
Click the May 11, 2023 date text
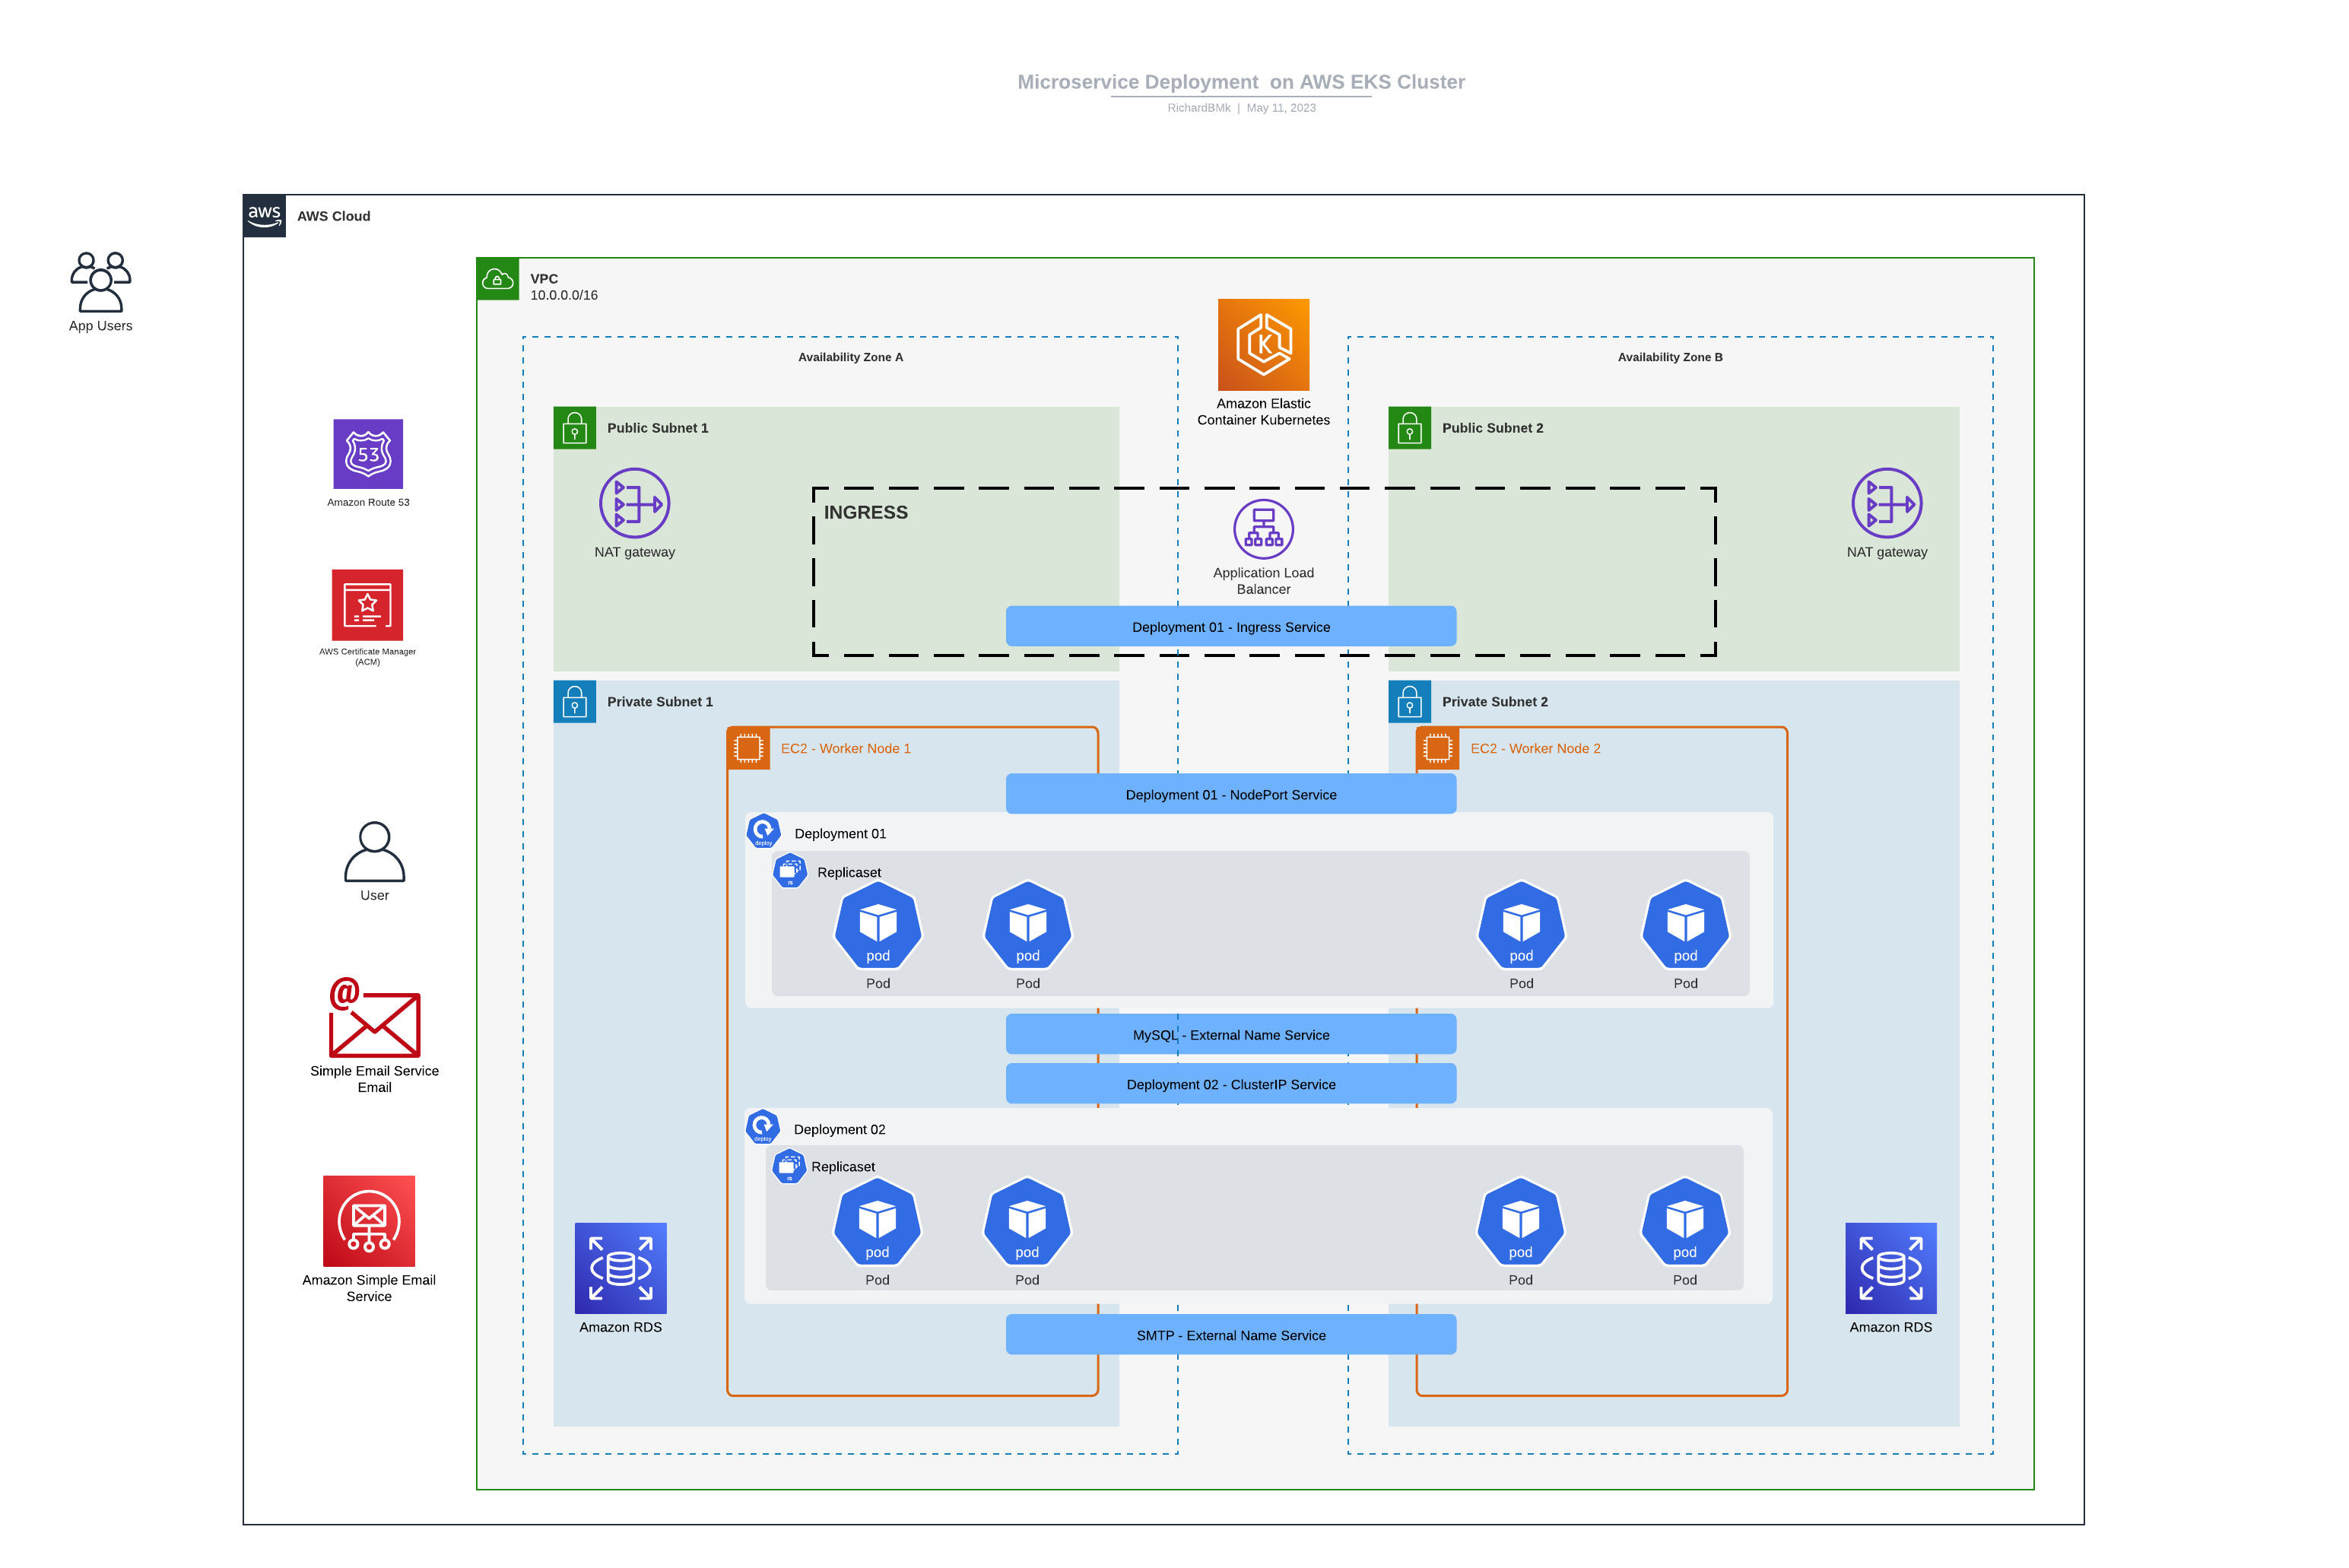click(x=1281, y=108)
